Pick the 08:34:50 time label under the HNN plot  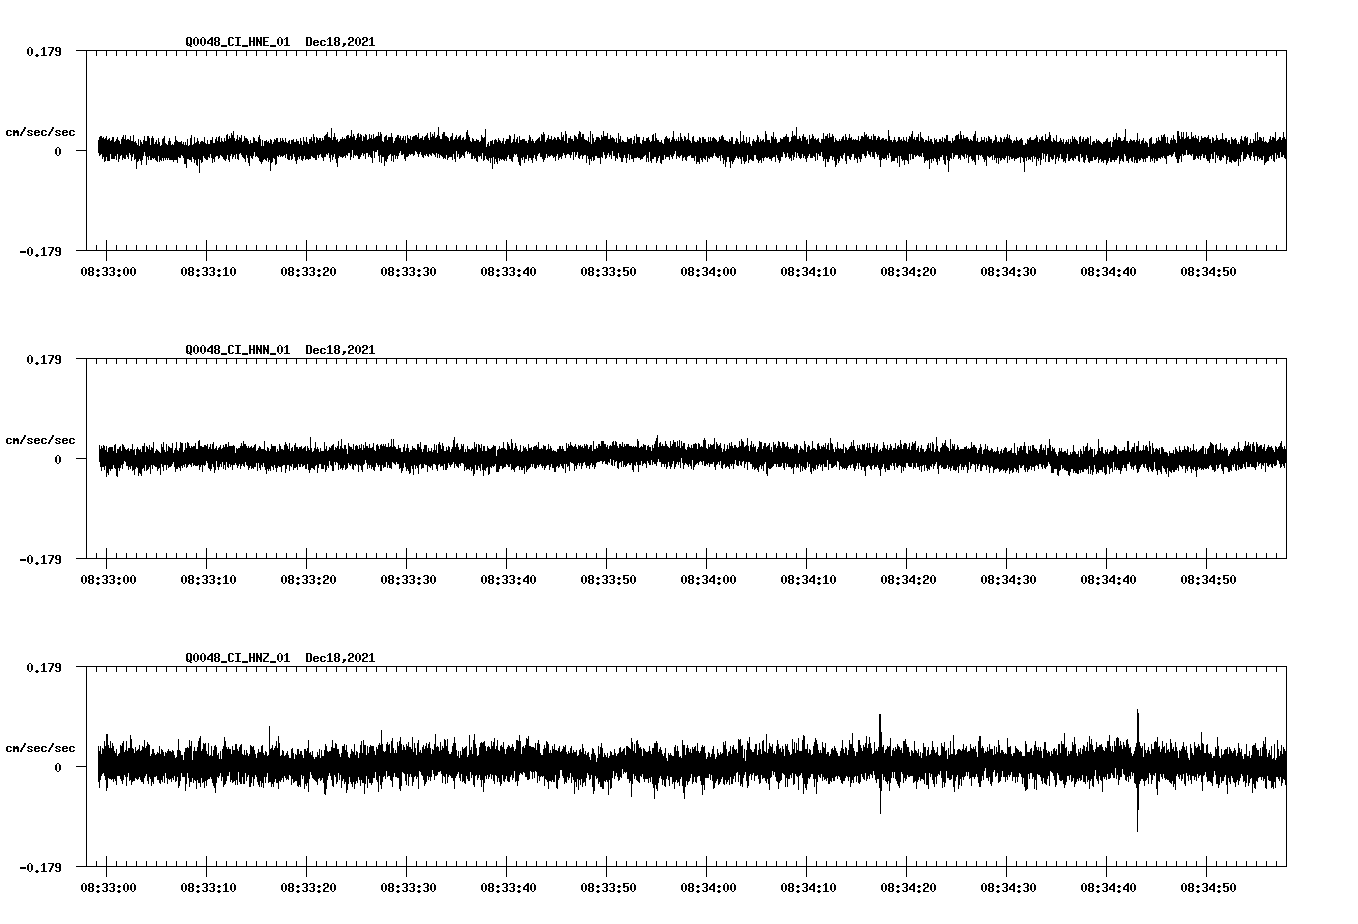click(1208, 579)
